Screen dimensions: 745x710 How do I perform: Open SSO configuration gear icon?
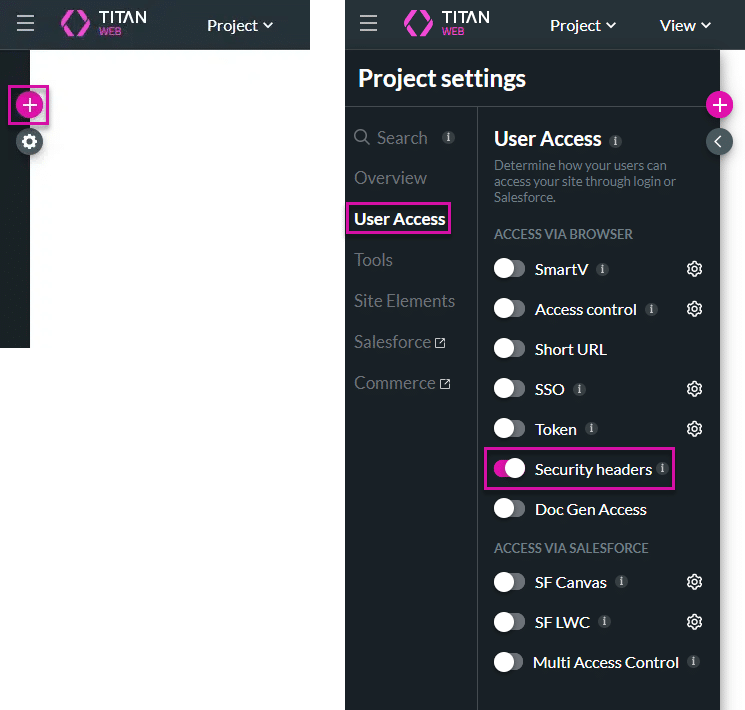(x=694, y=389)
